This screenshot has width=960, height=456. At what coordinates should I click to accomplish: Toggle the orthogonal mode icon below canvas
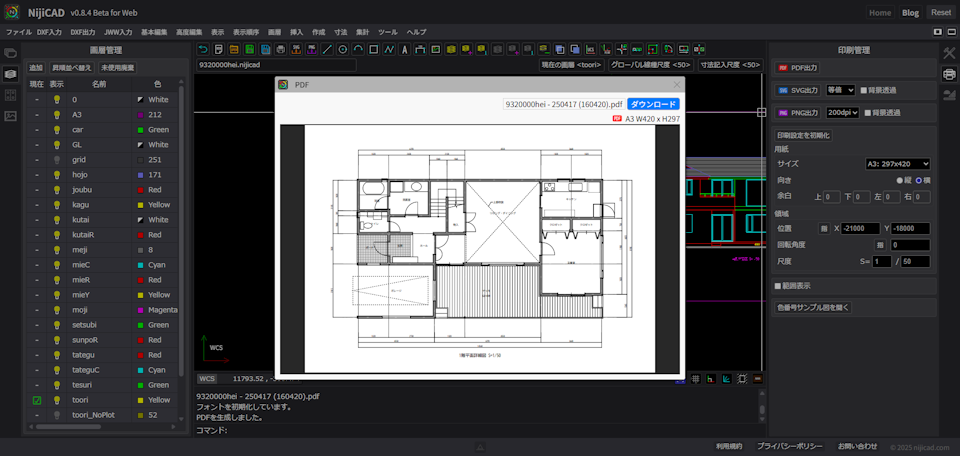711,379
